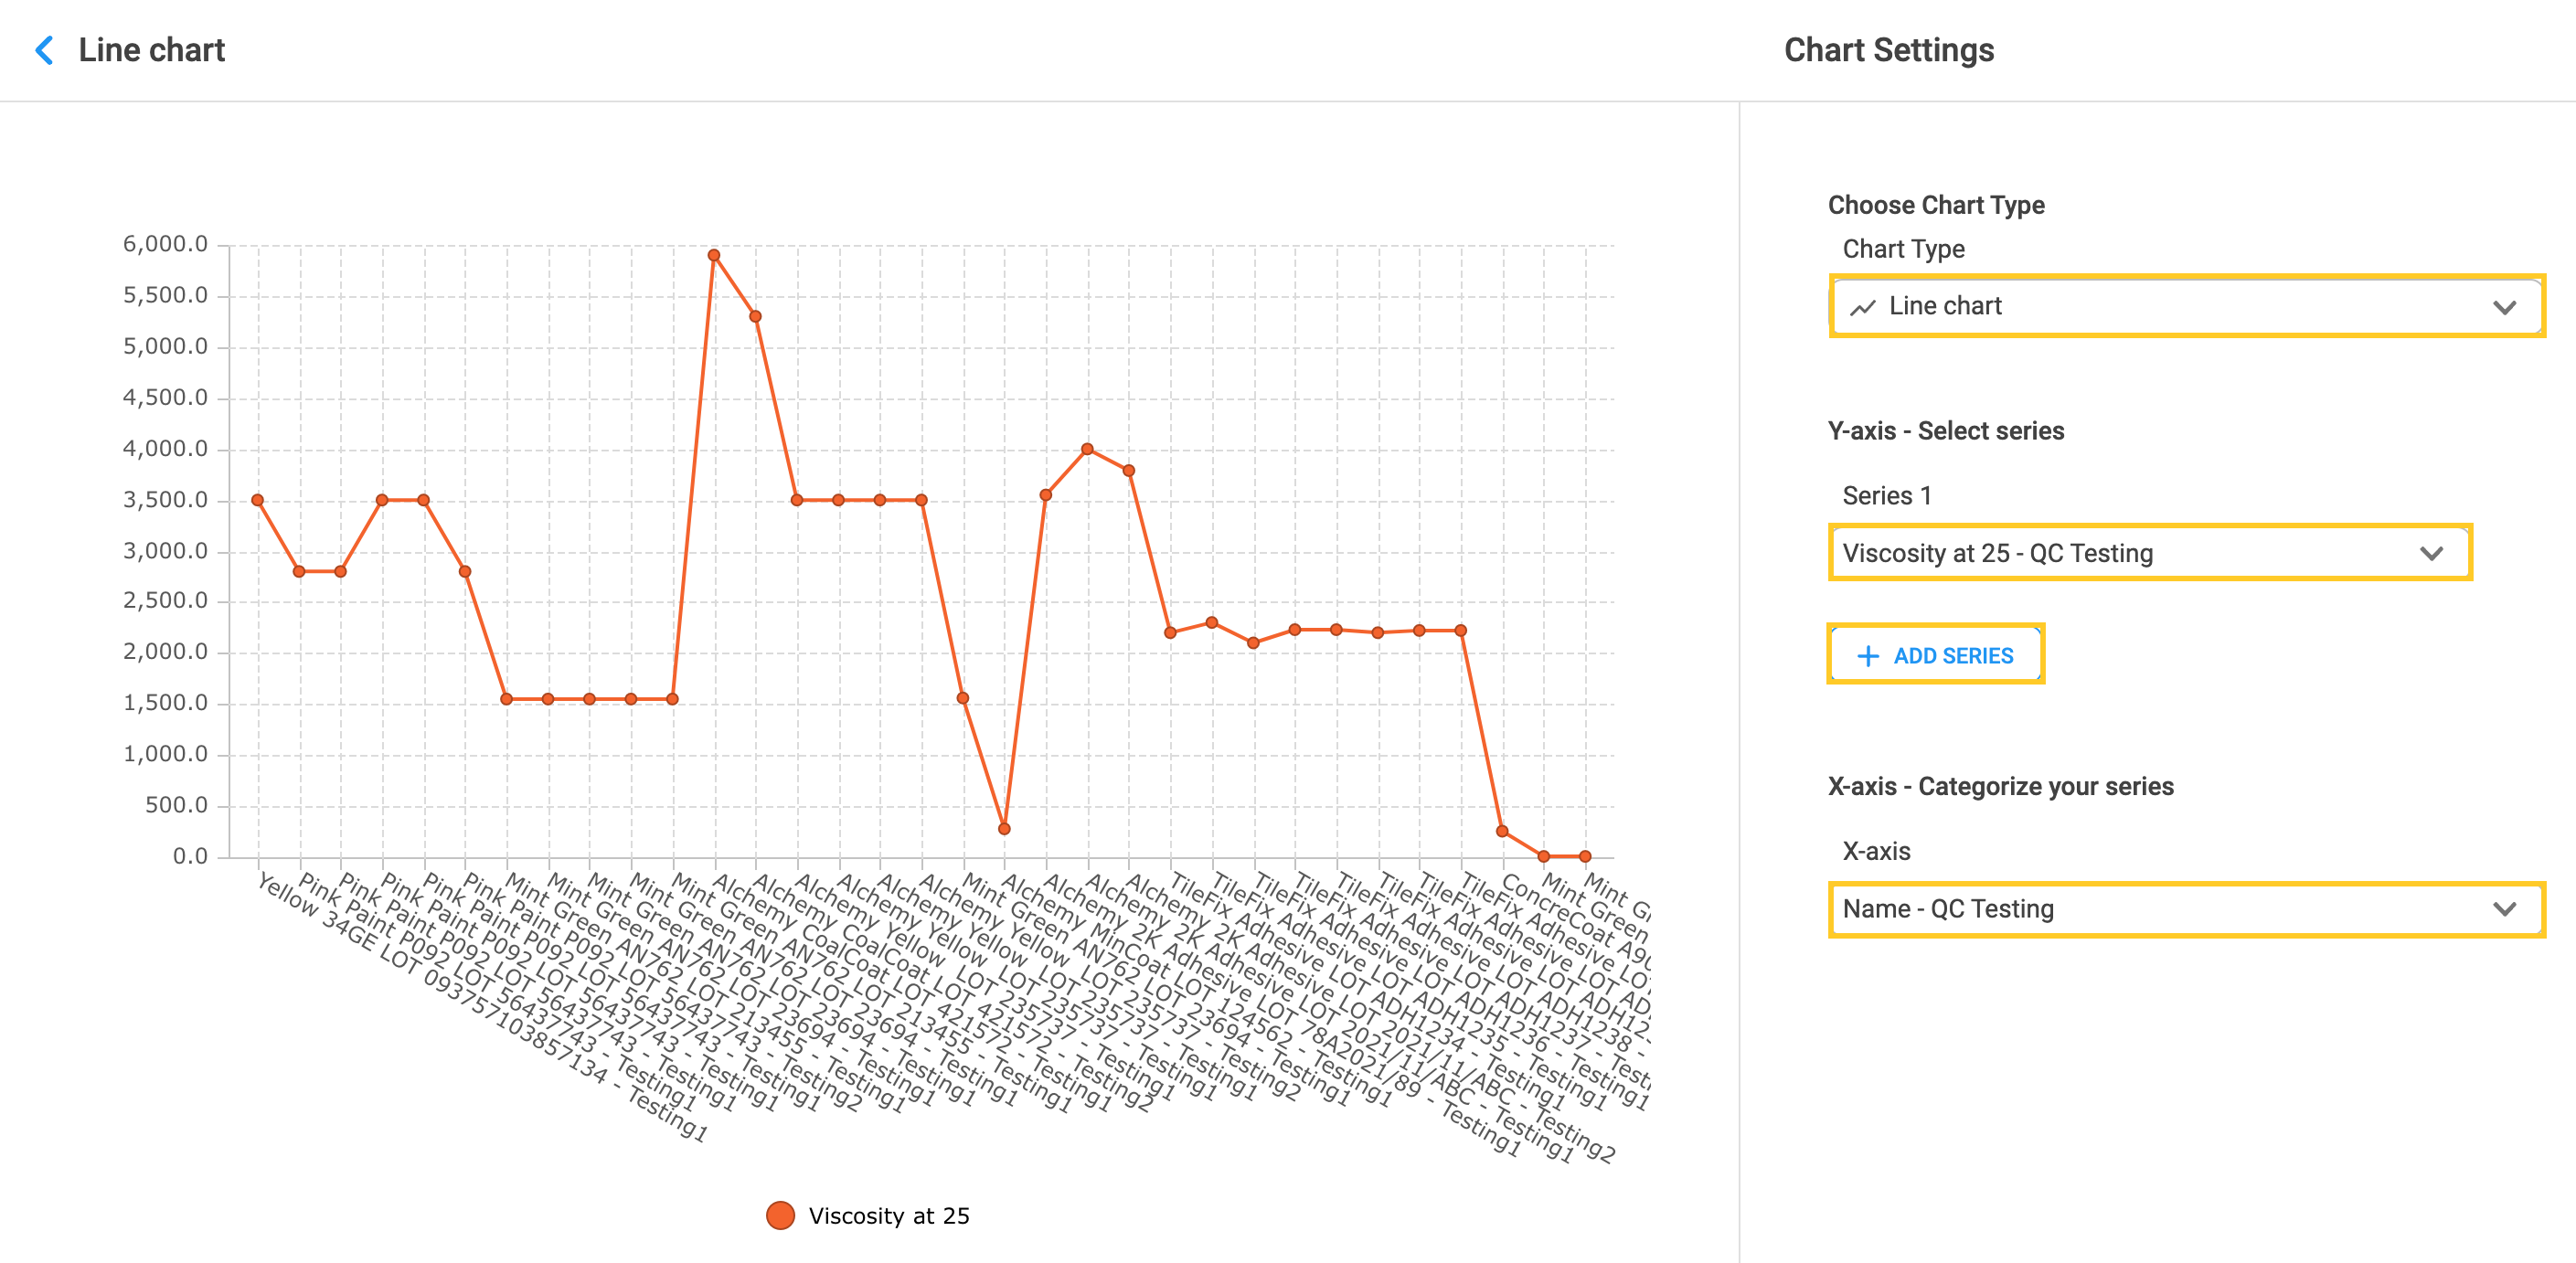Click the chevron on Chart Type dropdown

[x=2503, y=307]
